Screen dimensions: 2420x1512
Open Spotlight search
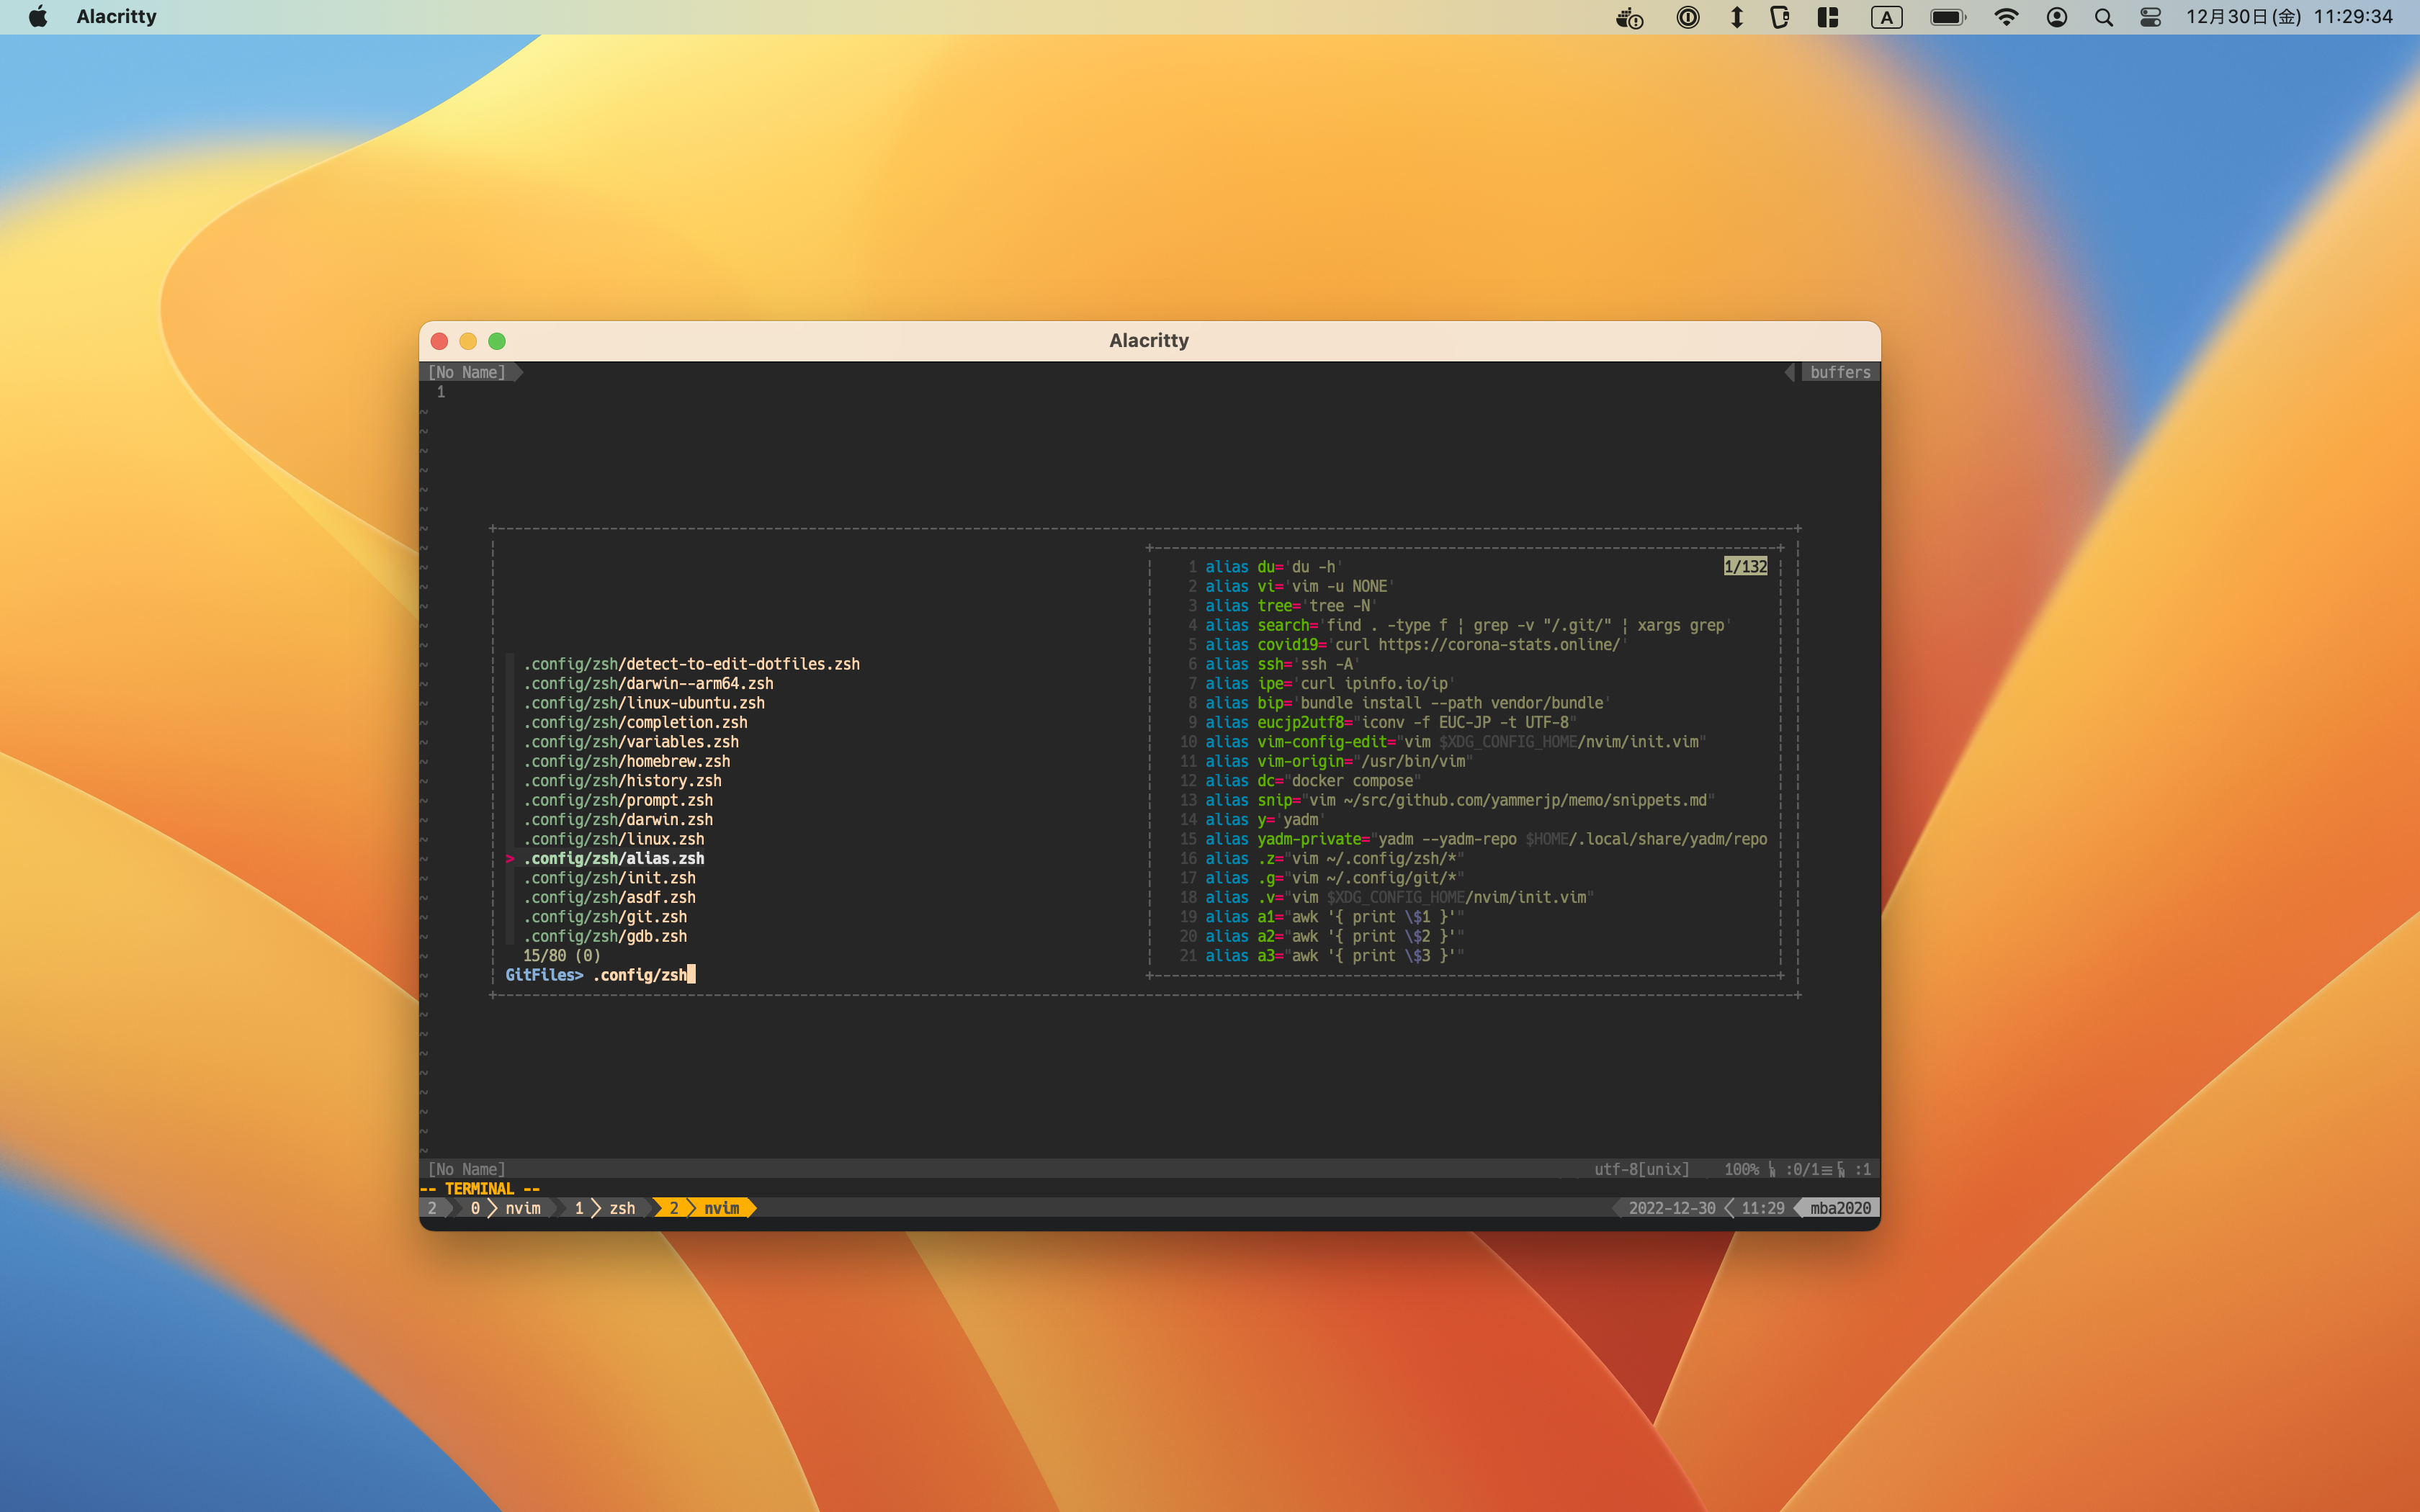pyautogui.click(x=2104, y=17)
